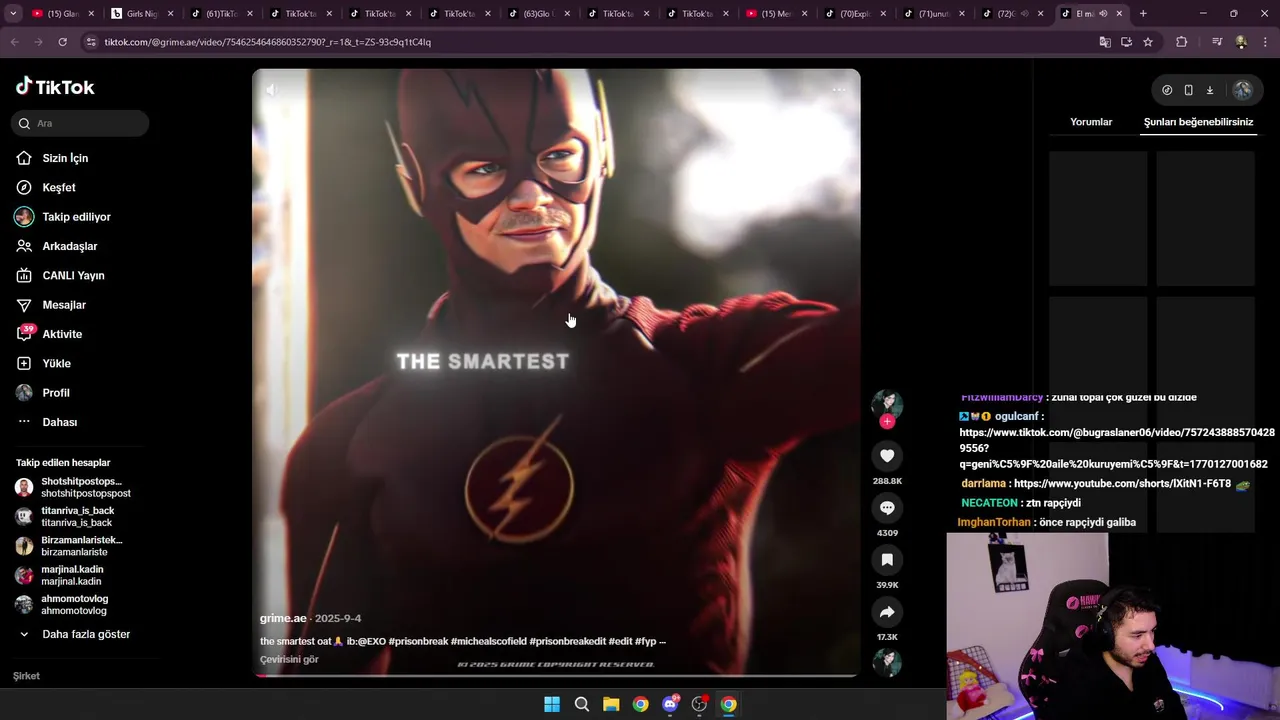Switch to Şunları beğenebilirsiniz tab
The width and height of the screenshot is (1280, 720).
click(1198, 122)
